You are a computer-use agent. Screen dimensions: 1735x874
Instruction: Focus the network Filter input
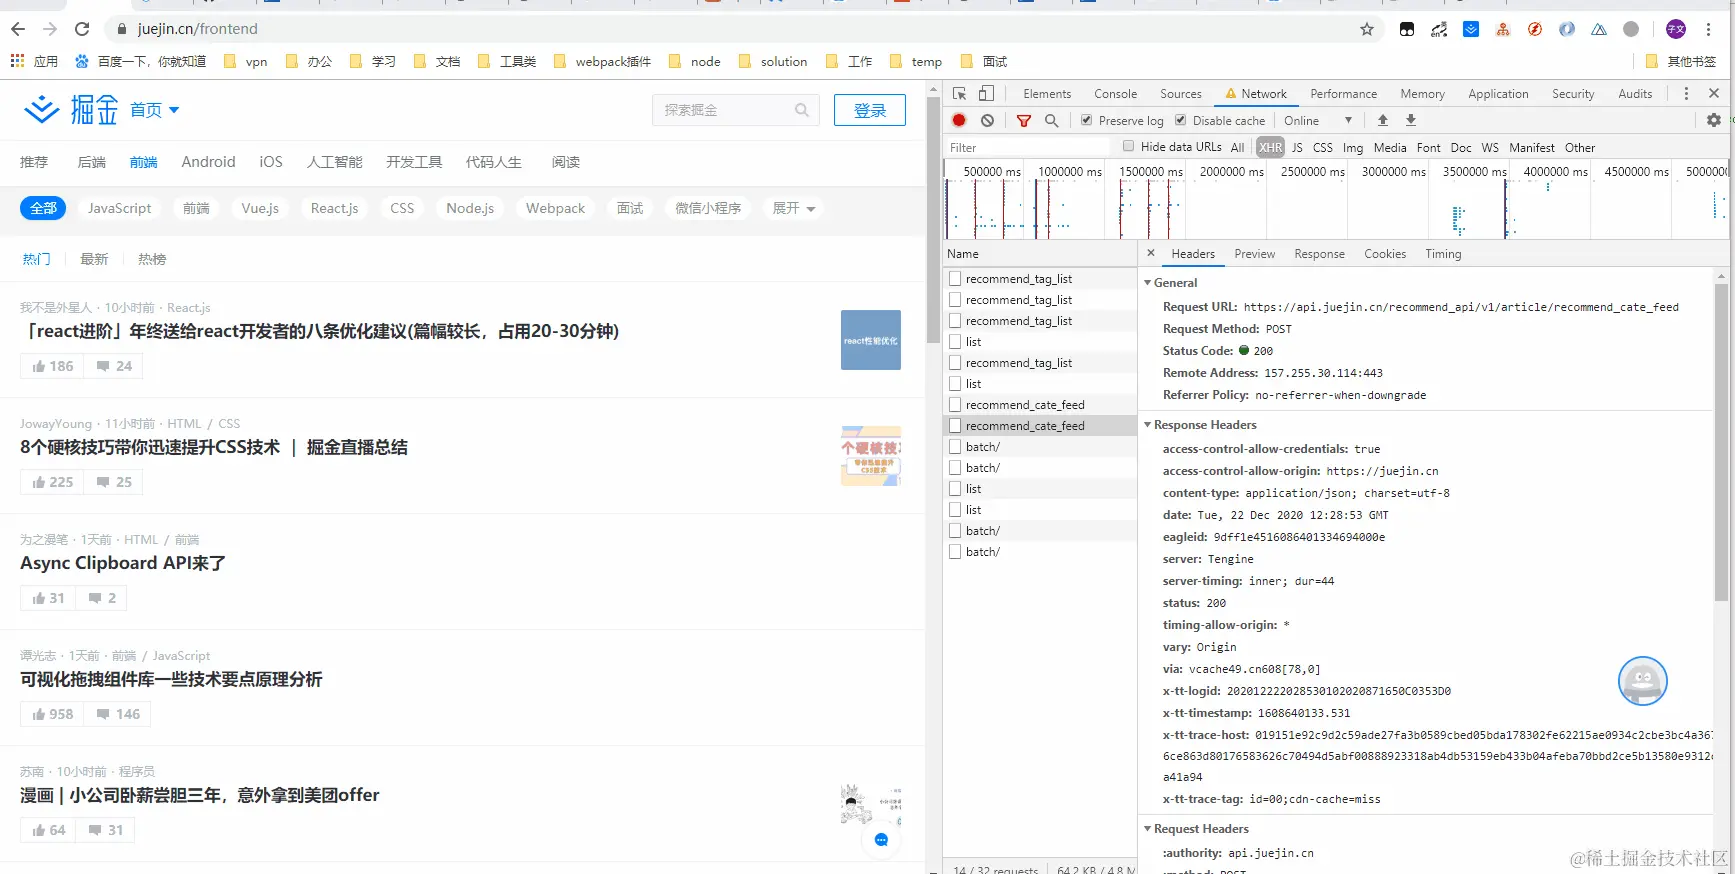[x=1027, y=147]
